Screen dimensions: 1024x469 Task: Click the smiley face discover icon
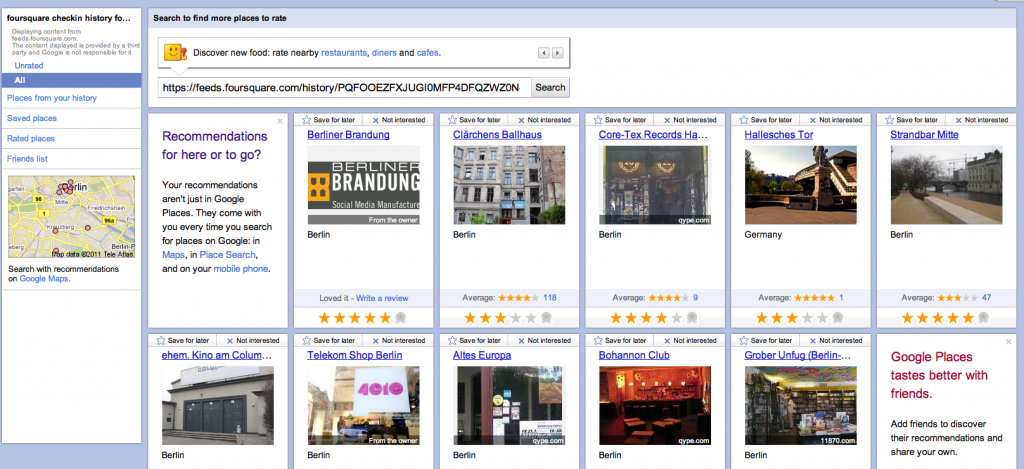click(x=175, y=52)
